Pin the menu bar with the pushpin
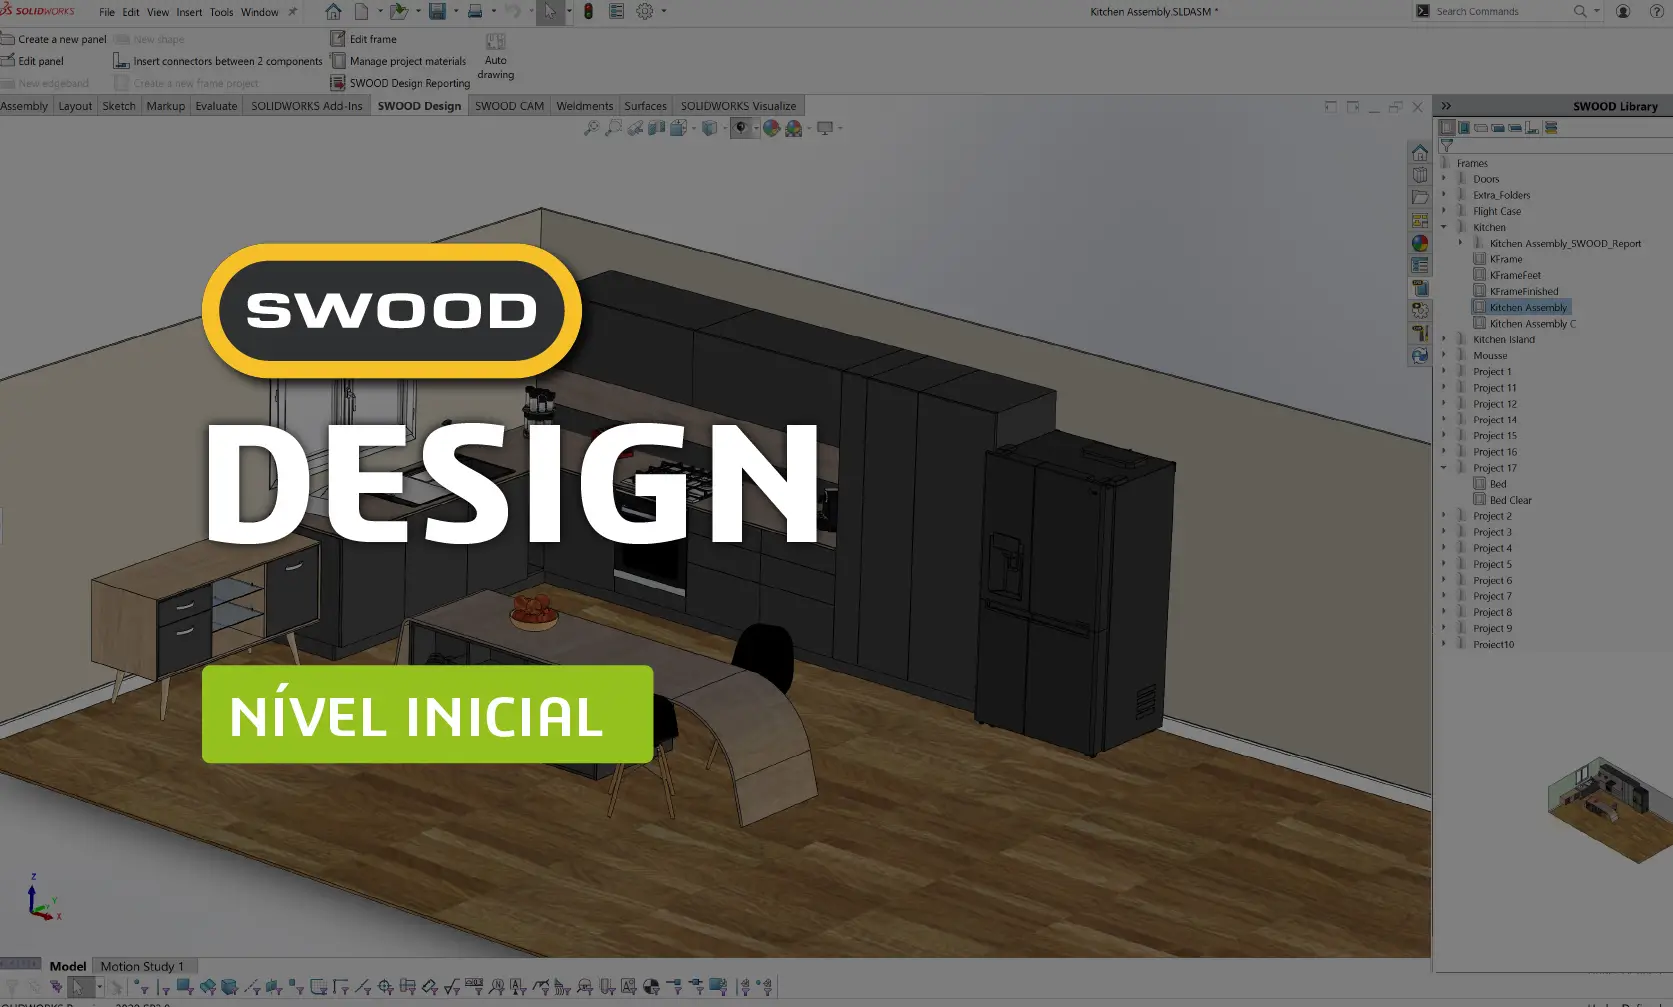The width and height of the screenshot is (1673, 1007). click(293, 12)
